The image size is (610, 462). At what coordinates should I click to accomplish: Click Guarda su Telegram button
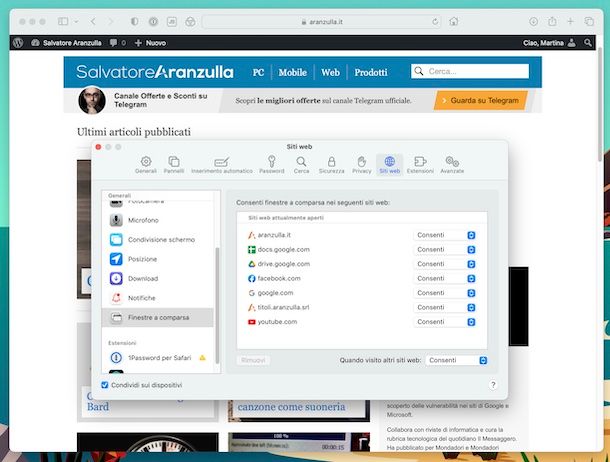(x=481, y=100)
